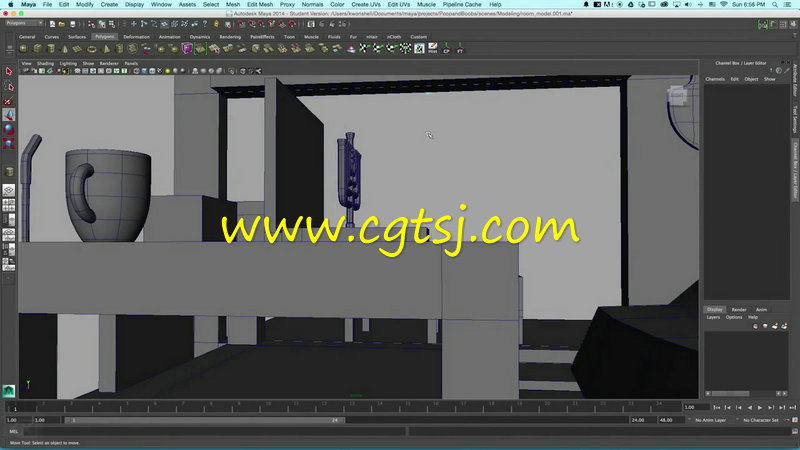Go to start of playback range

(x=717, y=407)
